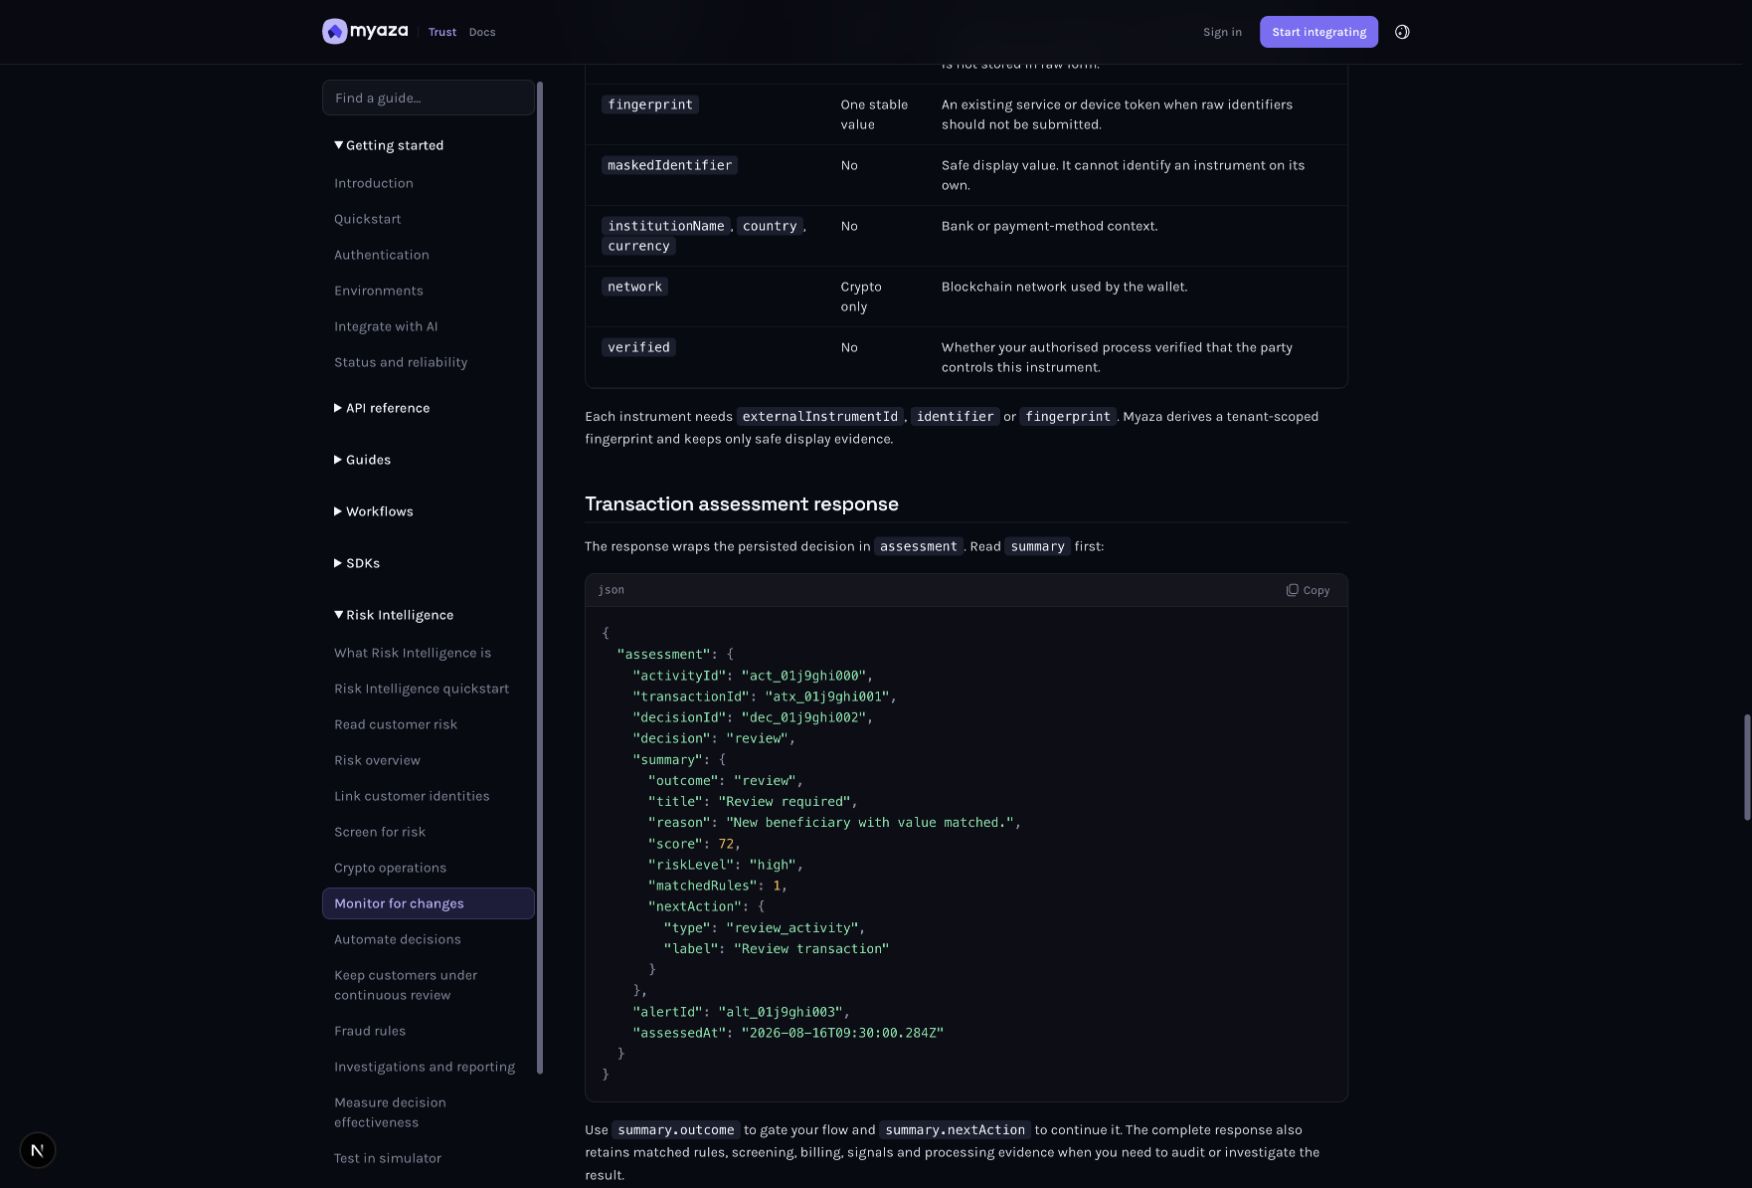Open Crypto operations page

point(390,868)
